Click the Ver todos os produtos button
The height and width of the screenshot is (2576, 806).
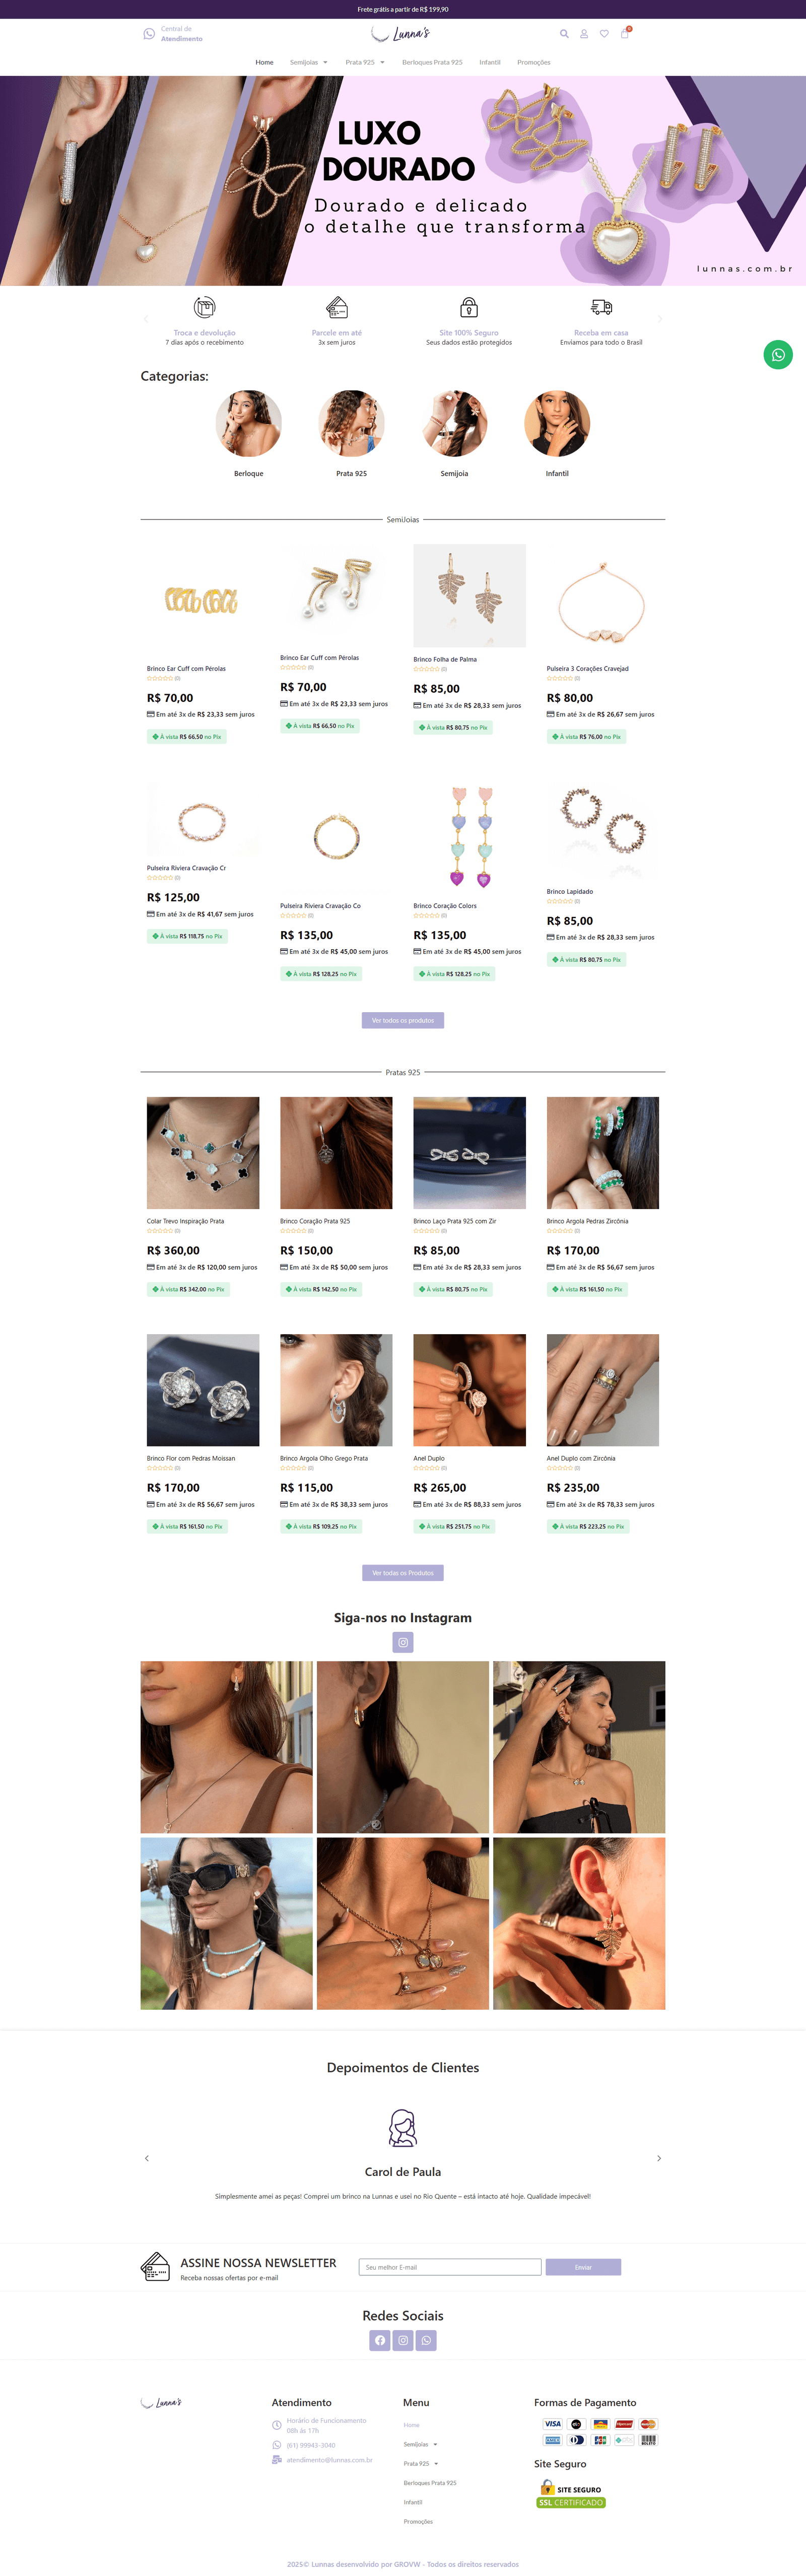pos(403,1020)
